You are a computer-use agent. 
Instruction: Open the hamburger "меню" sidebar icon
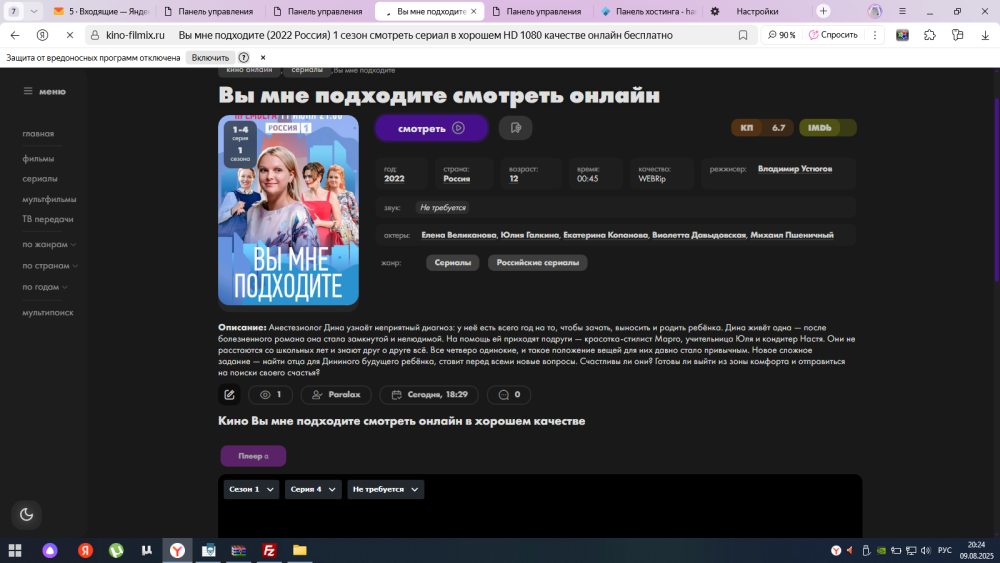[29, 91]
